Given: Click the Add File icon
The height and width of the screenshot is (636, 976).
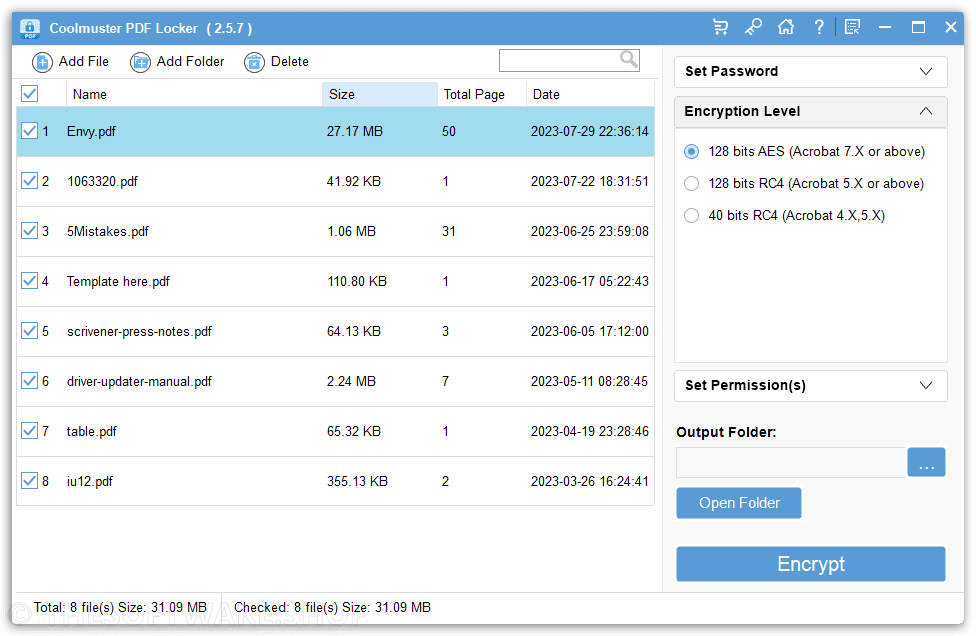Looking at the screenshot, I should (x=42, y=62).
